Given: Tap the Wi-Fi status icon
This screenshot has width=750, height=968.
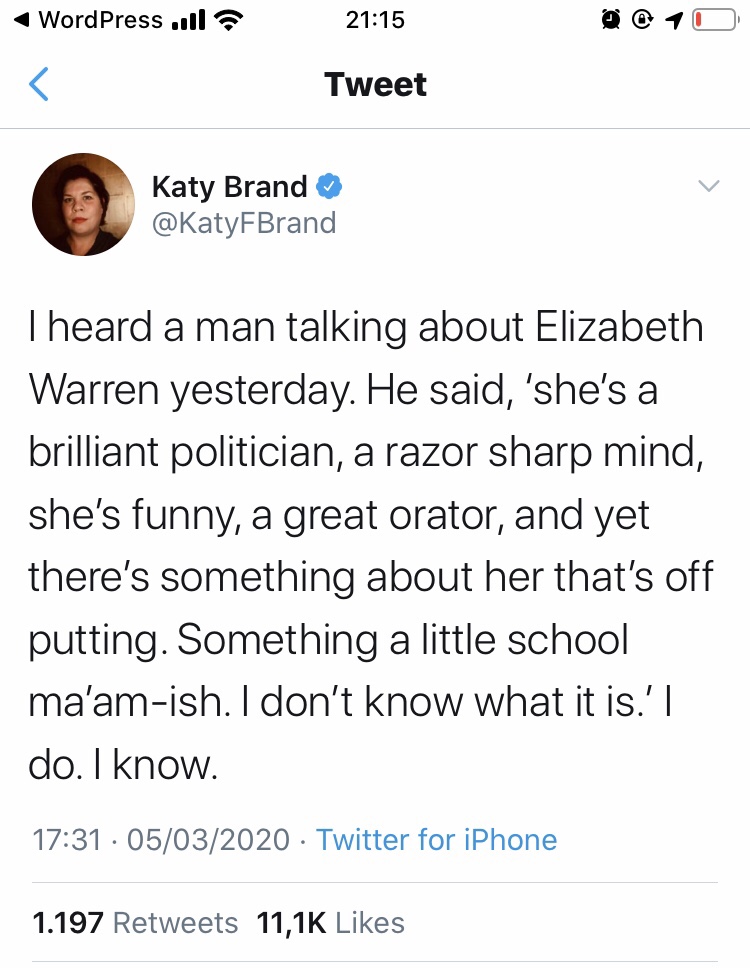Looking at the screenshot, I should click(229, 20).
